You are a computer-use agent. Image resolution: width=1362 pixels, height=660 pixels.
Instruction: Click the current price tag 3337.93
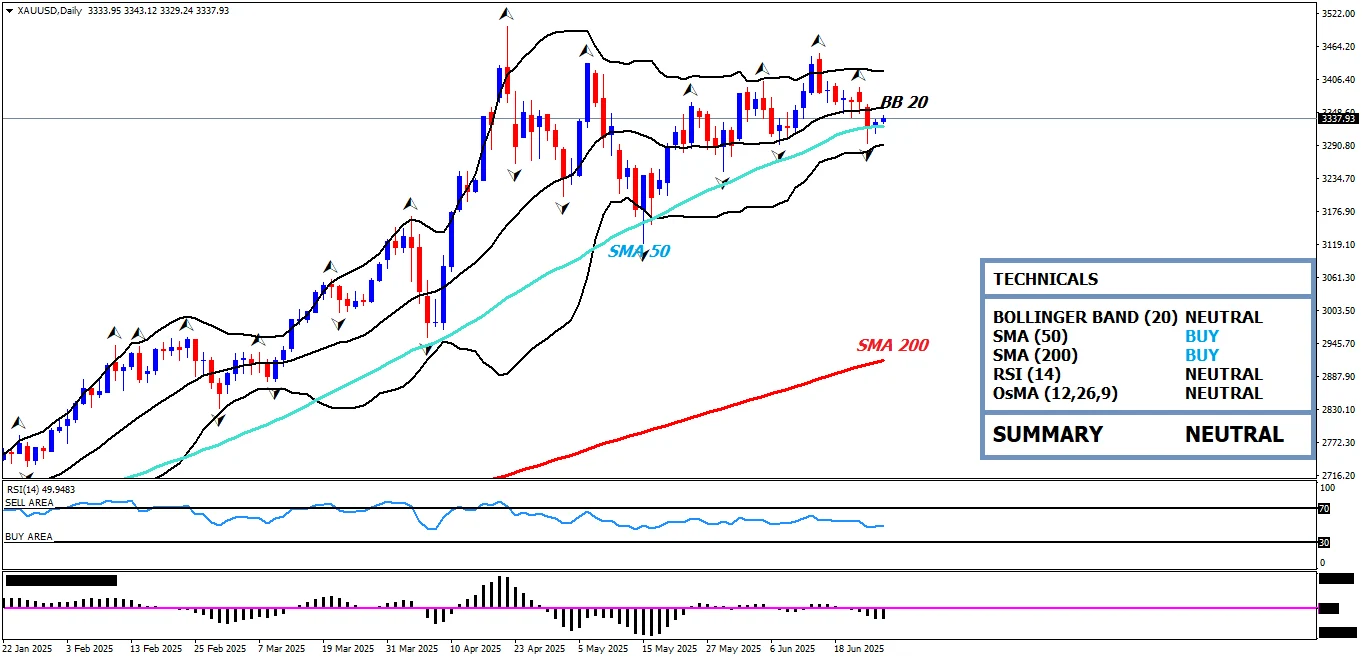click(x=1336, y=119)
